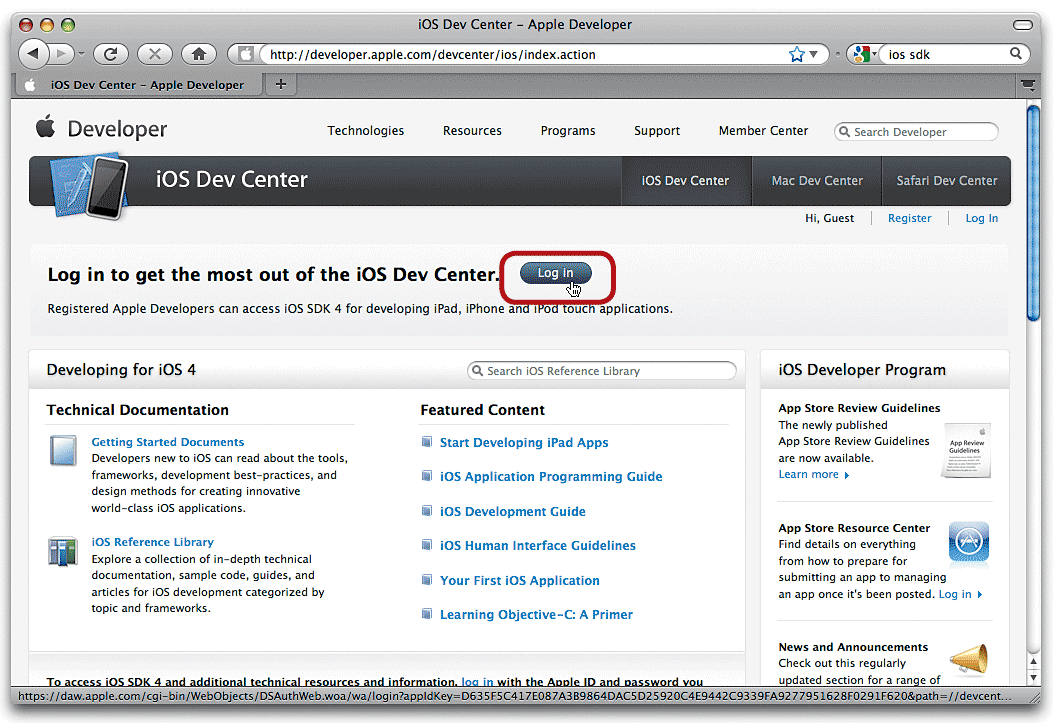Screen dimensions: 1054x723
Task: Click the 'App Store Review Guidelines' heading text
Action: pyautogui.click(x=859, y=408)
